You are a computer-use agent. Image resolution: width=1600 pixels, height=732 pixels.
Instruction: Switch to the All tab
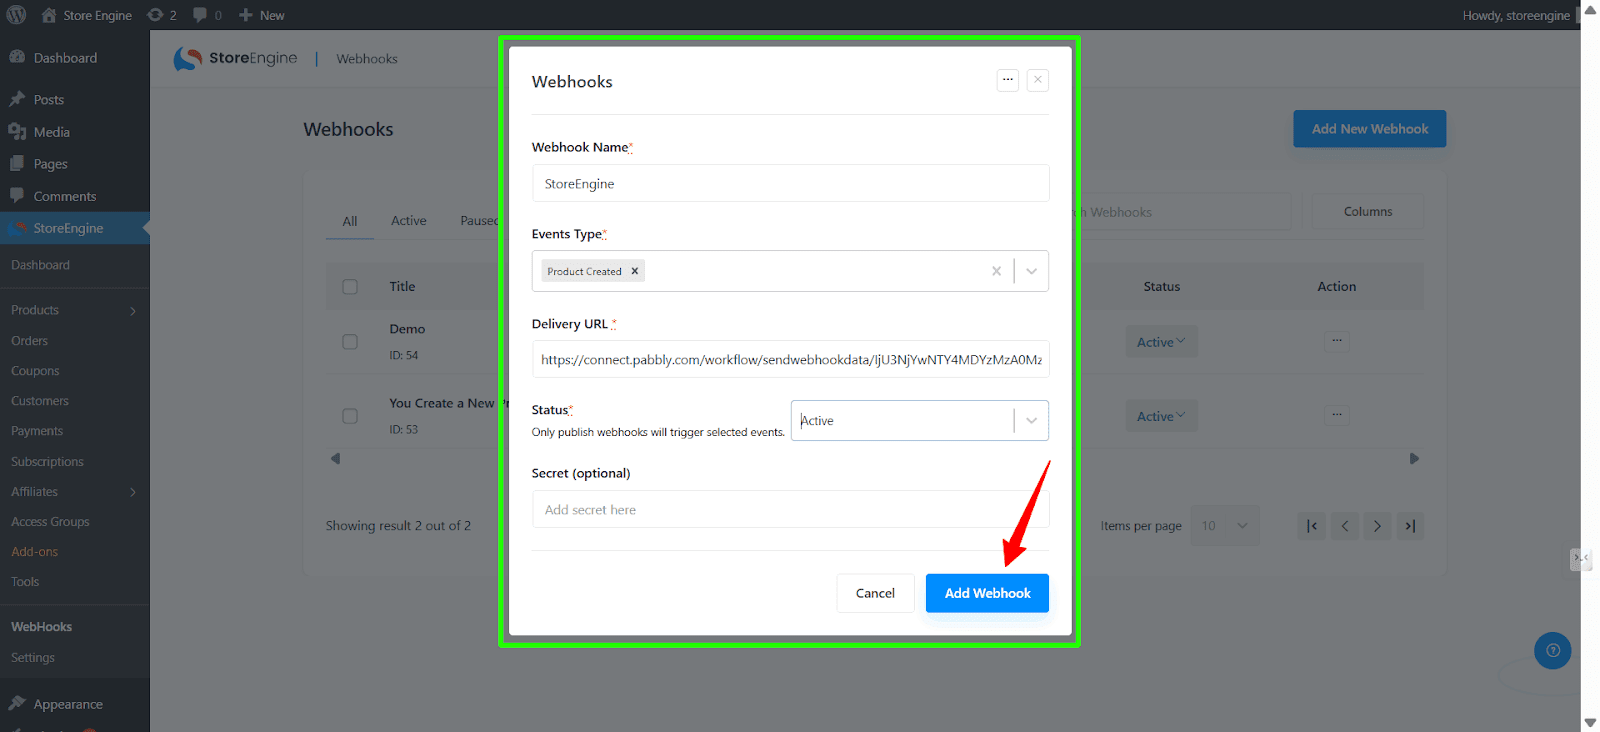pos(350,221)
